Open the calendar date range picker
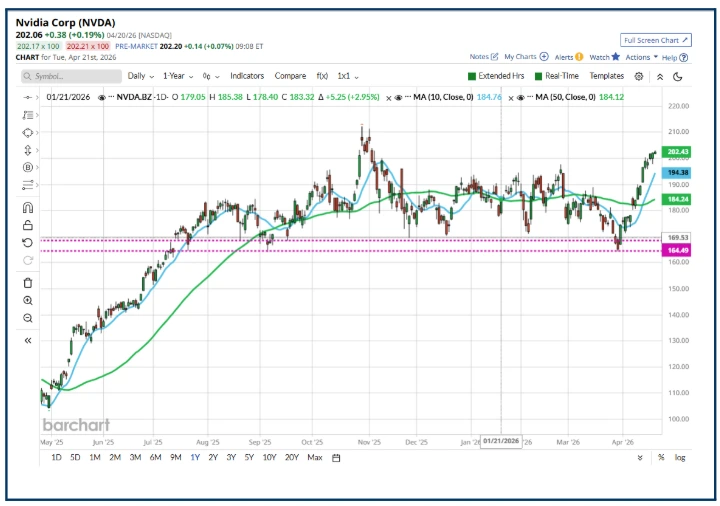This screenshot has height=506, width=720. (336, 457)
